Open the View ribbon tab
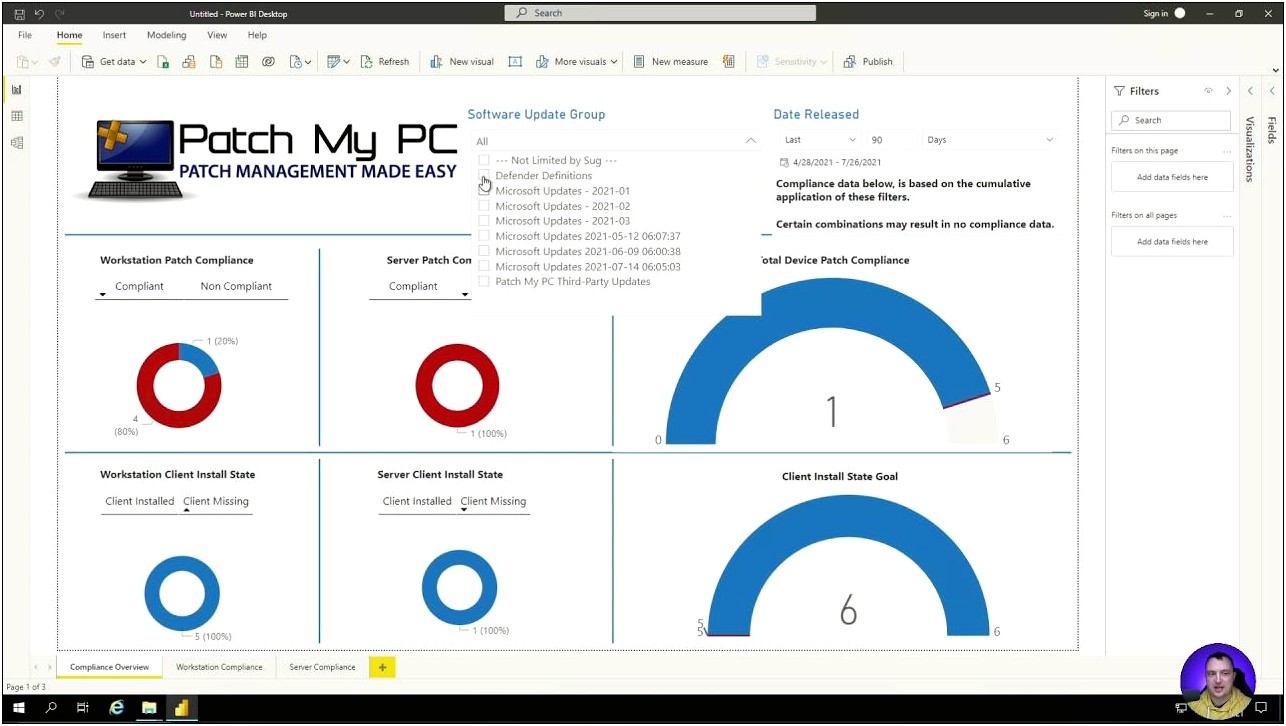This screenshot has width=1286, height=726. (217, 35)
